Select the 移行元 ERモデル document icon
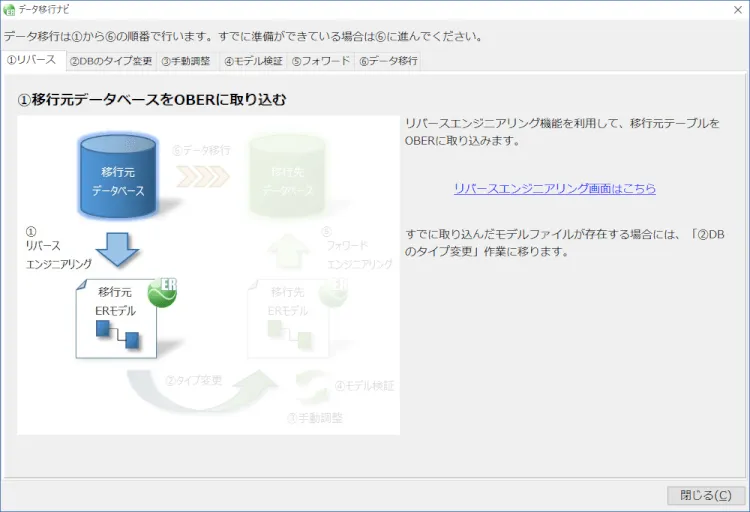 115,317
